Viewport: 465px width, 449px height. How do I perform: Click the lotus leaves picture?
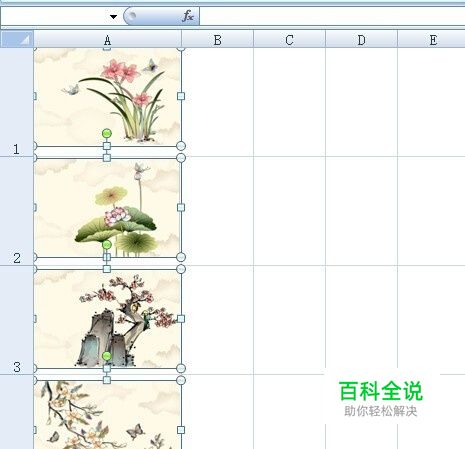tap(107, 208)
